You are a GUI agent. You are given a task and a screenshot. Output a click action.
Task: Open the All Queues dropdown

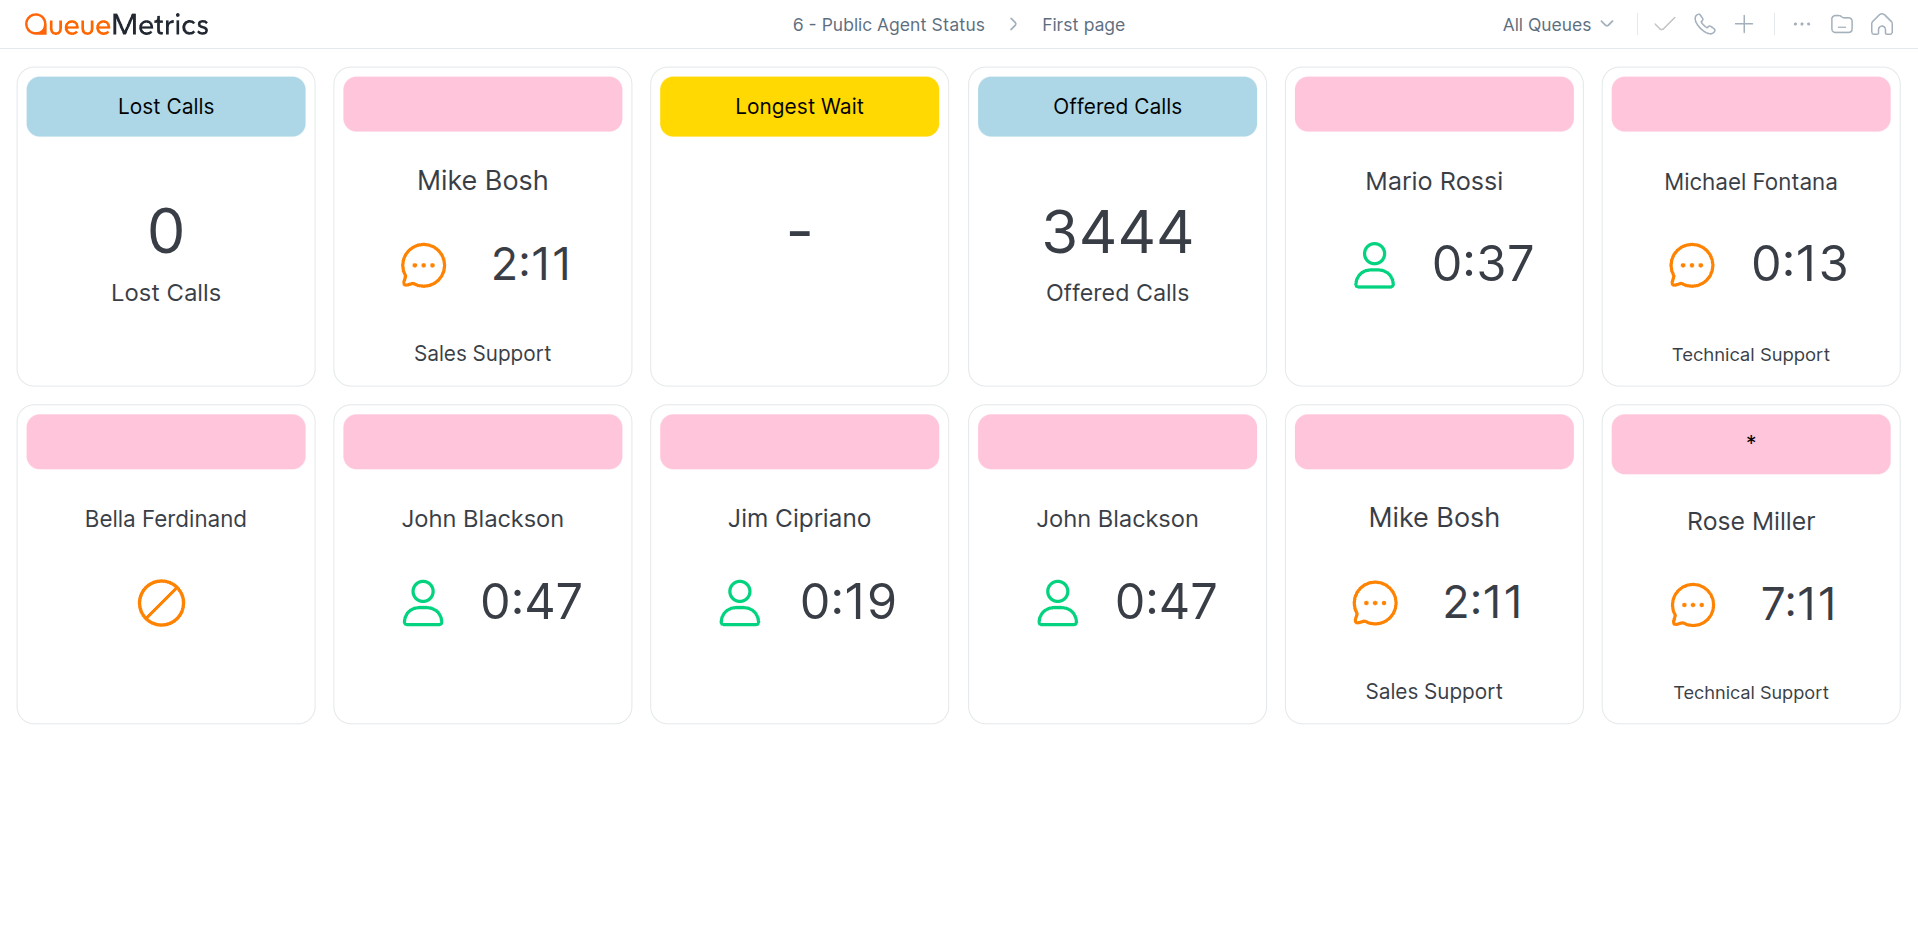click(1556, 24)
